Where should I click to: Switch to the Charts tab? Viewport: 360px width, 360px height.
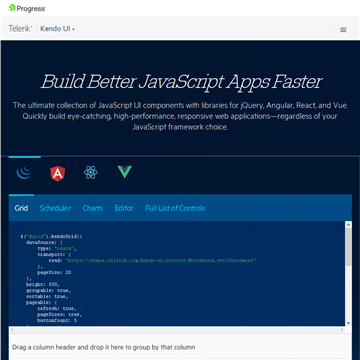[x=93, y=208]
